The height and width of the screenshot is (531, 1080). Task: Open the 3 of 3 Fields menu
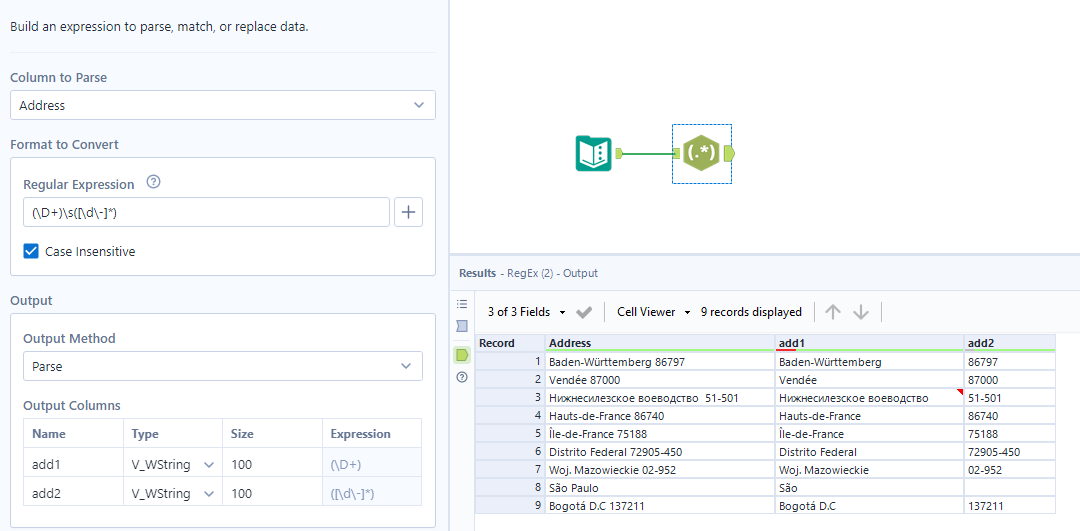pyautogui.click(x=527, y=312)
